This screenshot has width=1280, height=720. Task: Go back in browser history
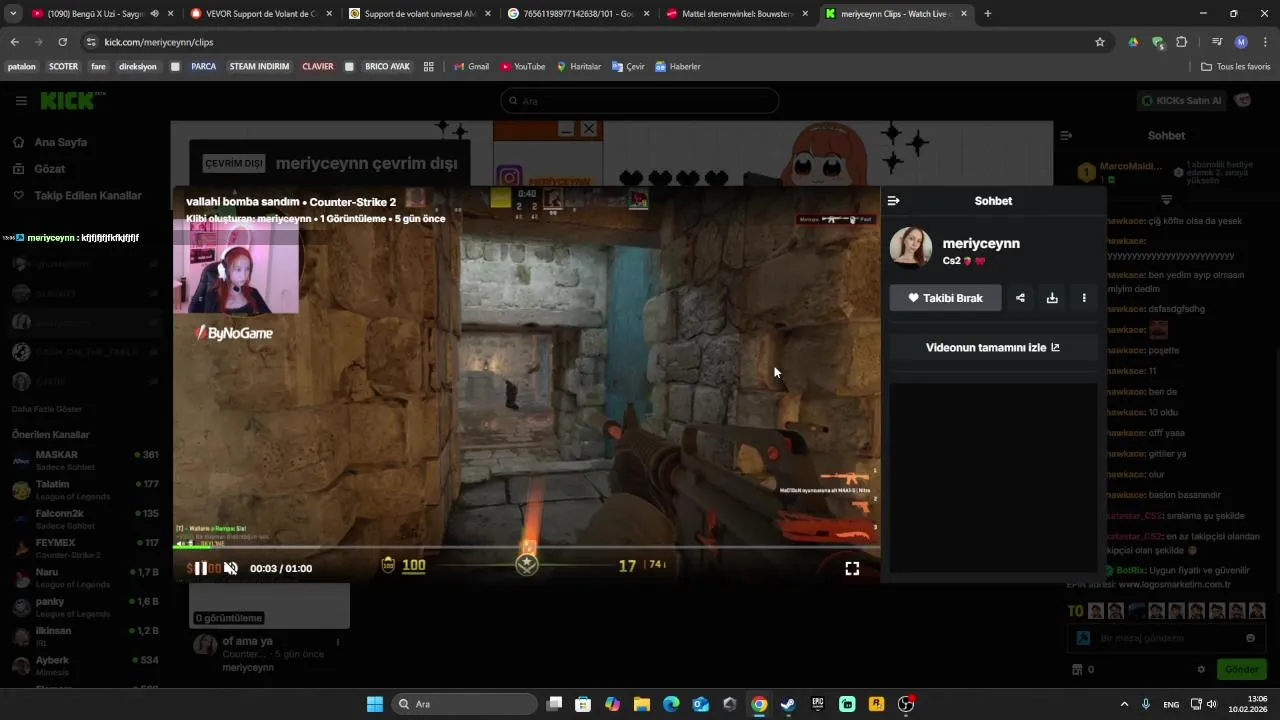(x=14, y=42)
